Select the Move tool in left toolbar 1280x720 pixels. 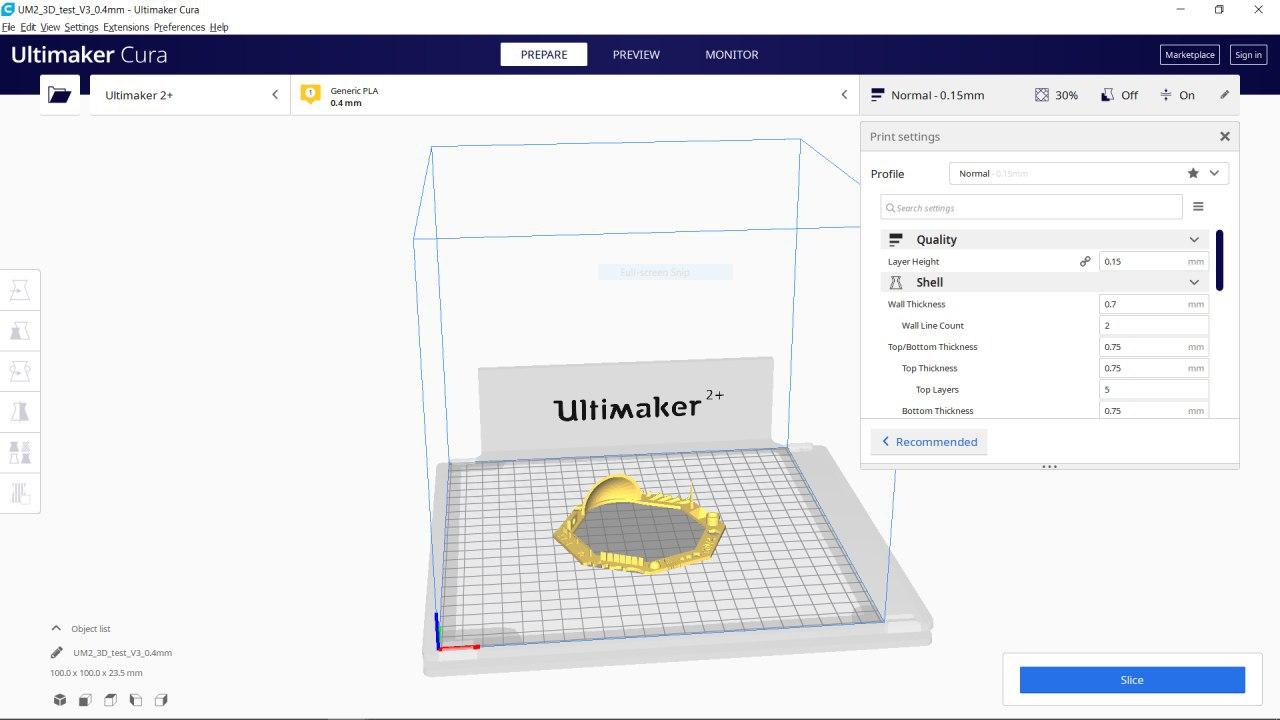(x=20, y=290)
